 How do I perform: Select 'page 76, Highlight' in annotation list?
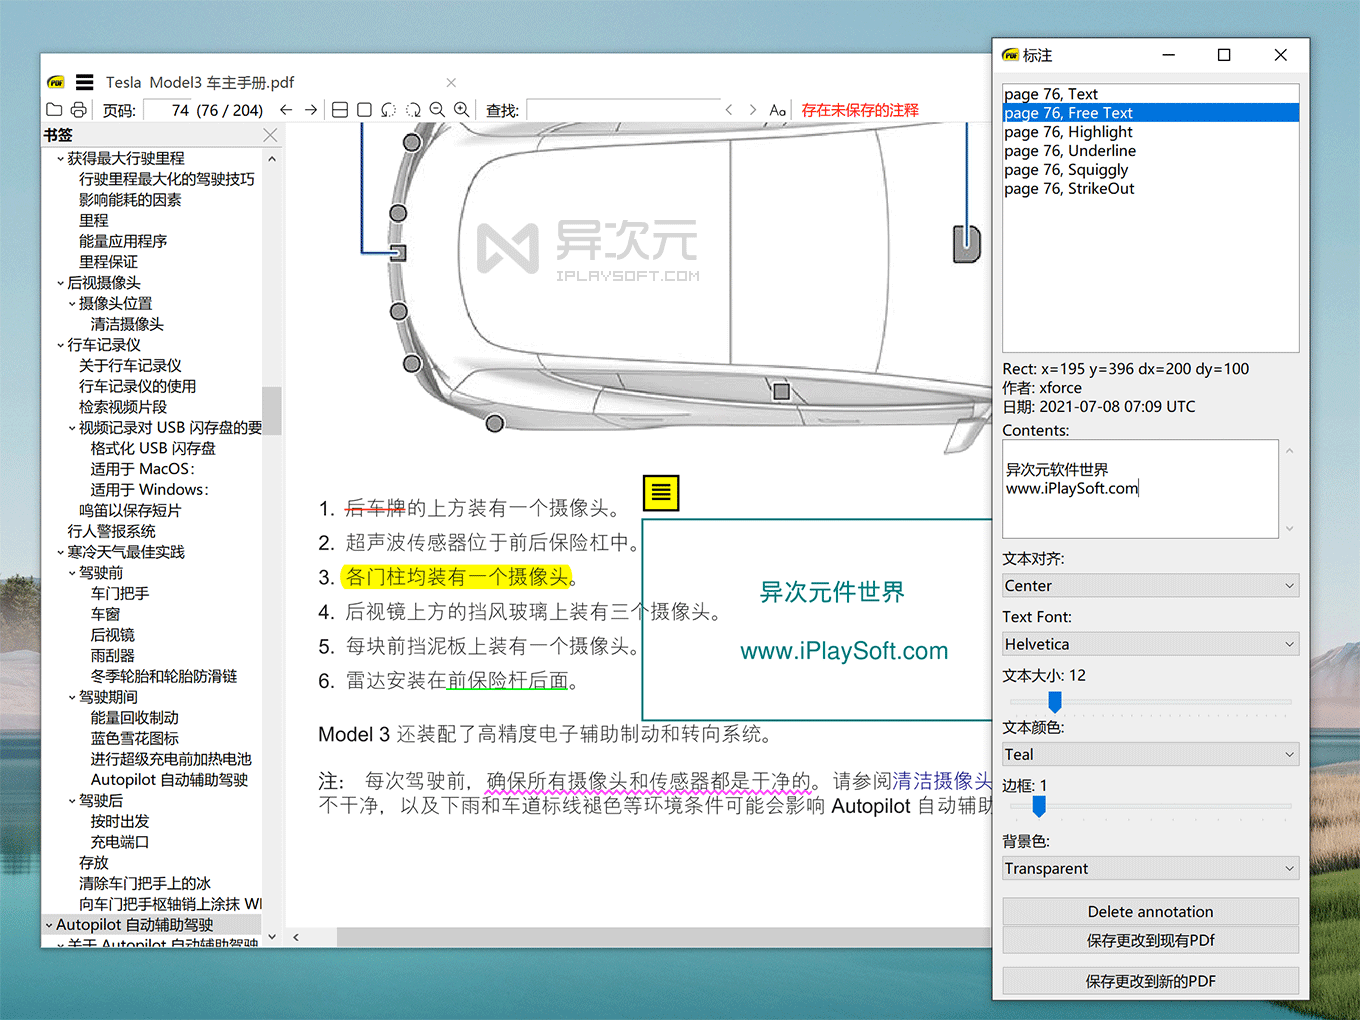coord(1068,132)
